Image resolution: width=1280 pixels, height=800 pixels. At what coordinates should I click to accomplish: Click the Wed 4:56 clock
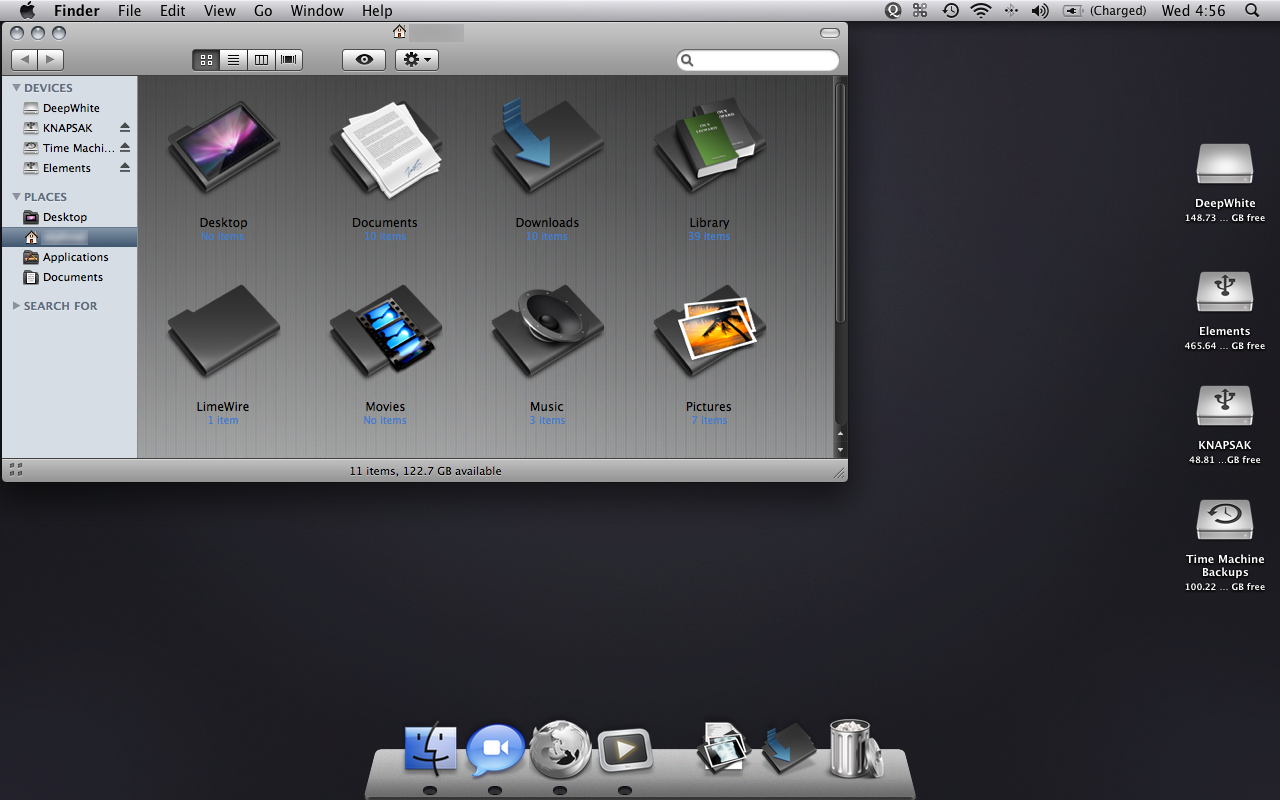coord(1193,11)
